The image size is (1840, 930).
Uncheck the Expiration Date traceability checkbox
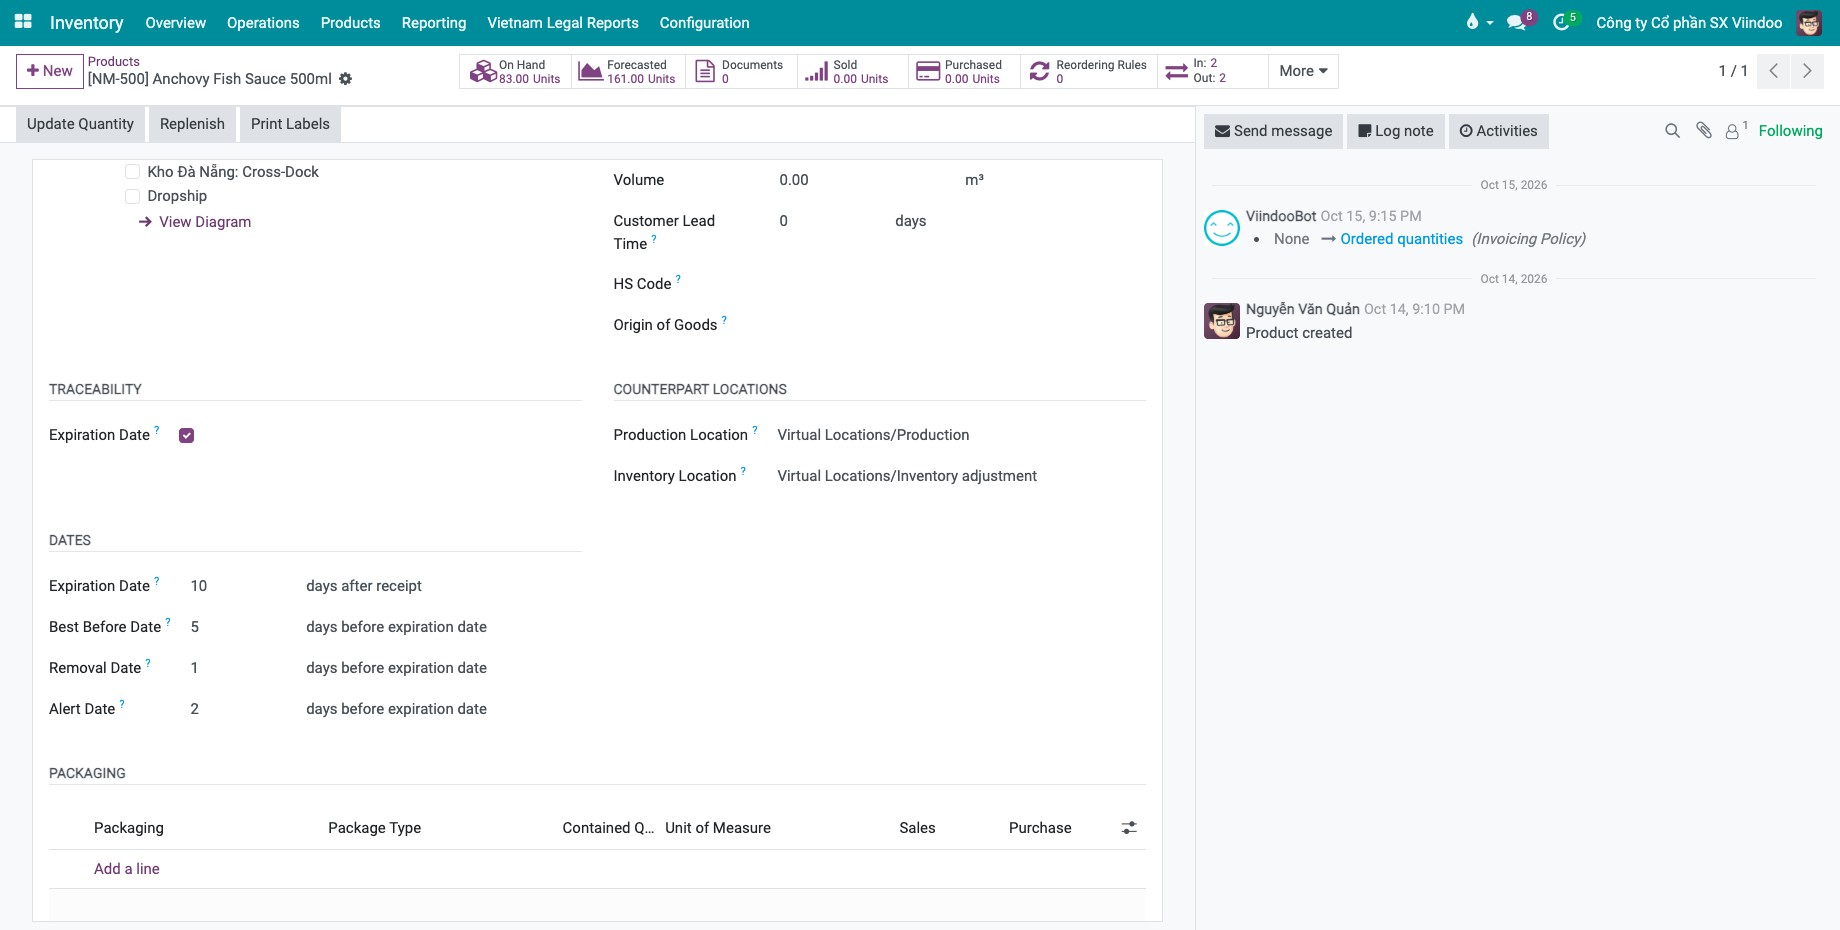point(186,435)
